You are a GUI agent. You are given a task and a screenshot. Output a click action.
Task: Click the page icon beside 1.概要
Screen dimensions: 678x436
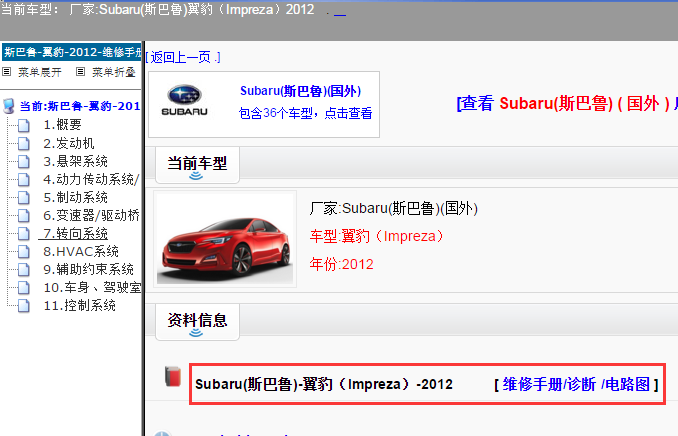24,125
